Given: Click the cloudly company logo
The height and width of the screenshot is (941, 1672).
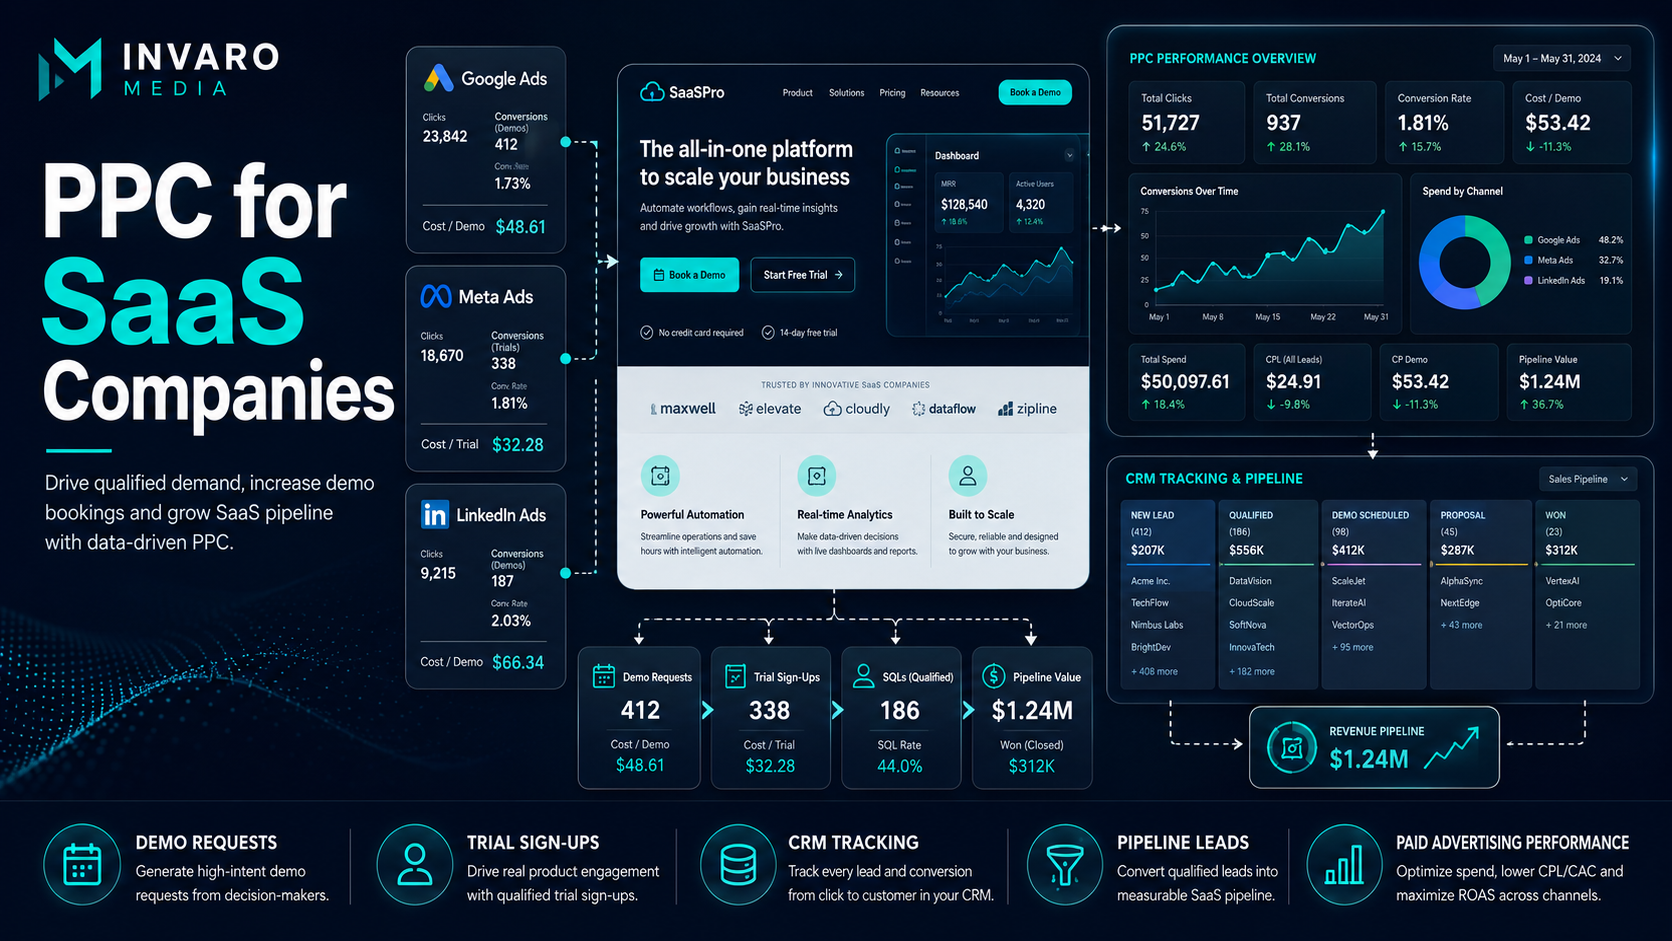Looking at the screenshot, I should tap(857, 409).
